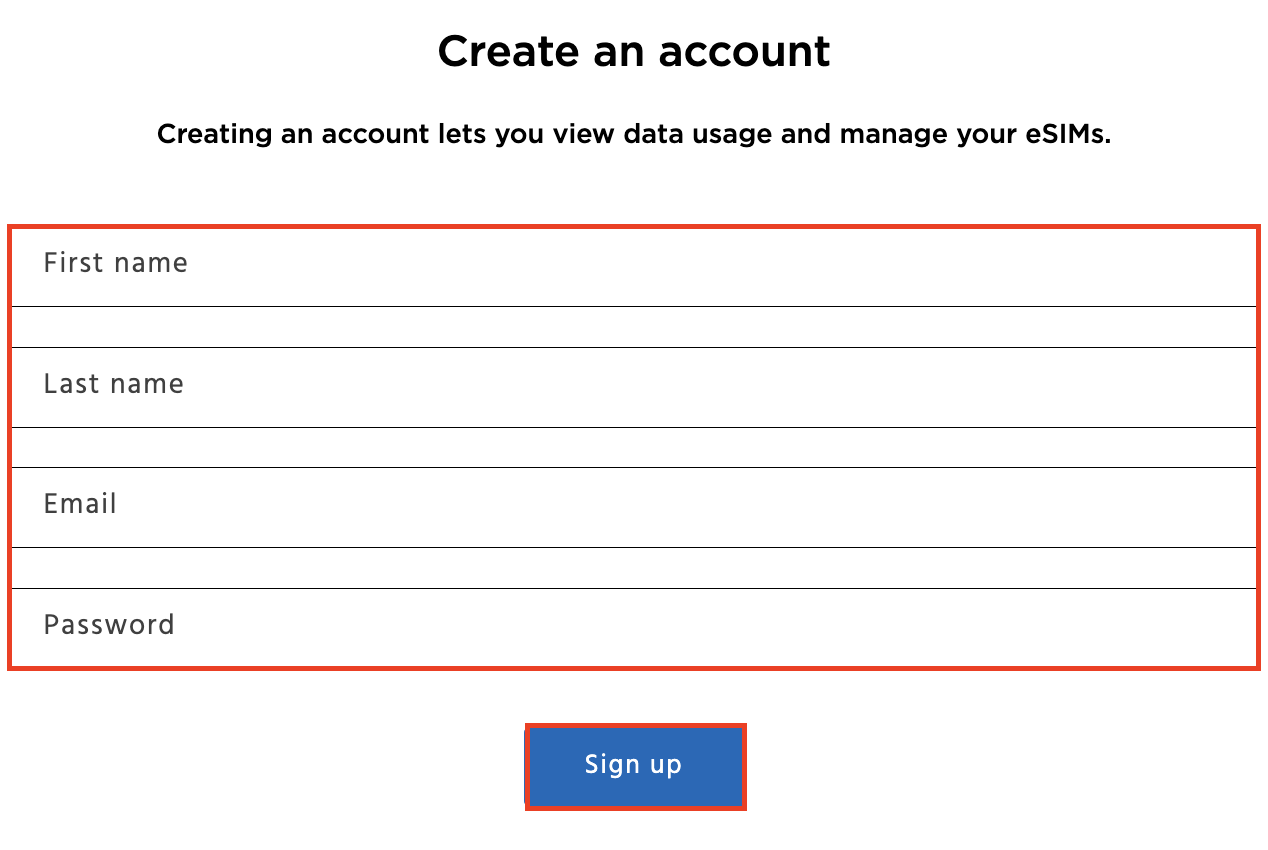Click the empty row between Email and Password

(x=634, y=567)
